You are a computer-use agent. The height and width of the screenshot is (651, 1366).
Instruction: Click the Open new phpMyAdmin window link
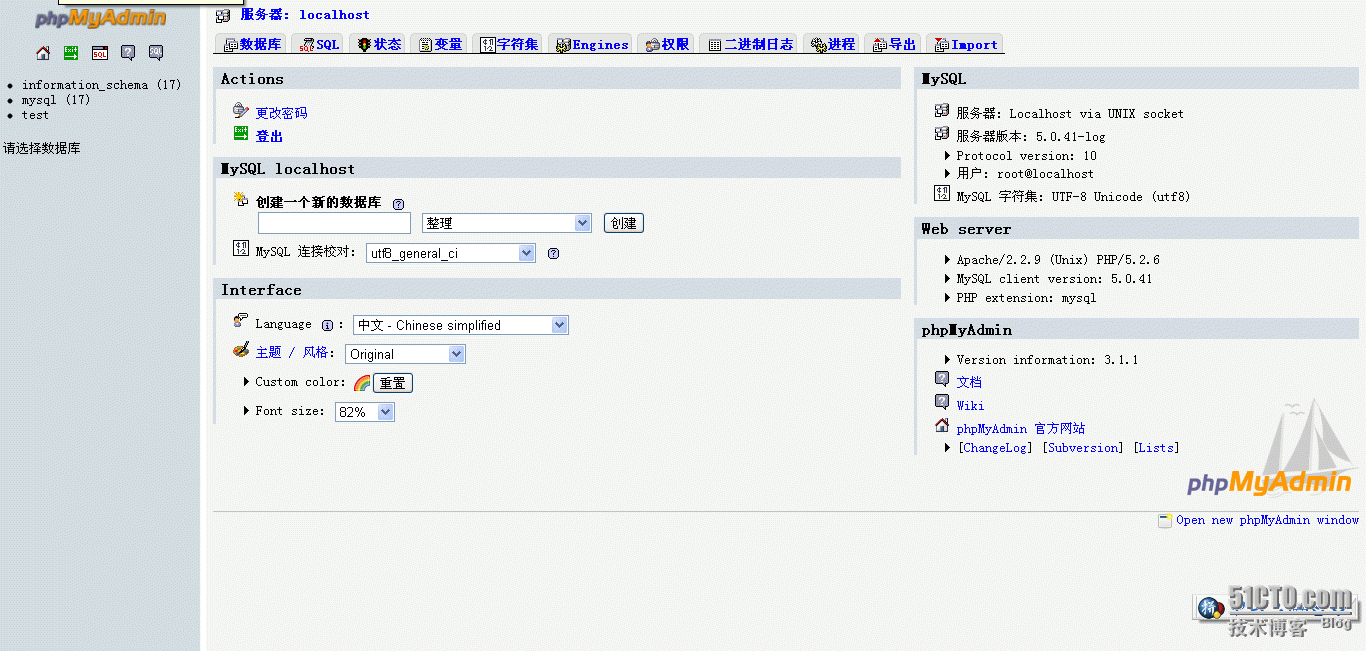coord(1268,520)
